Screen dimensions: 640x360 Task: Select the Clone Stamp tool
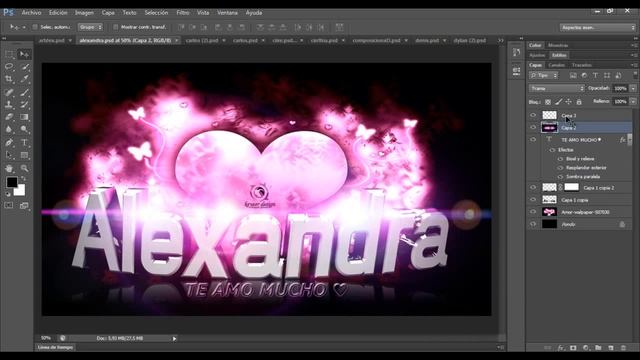tap(9, 104)
